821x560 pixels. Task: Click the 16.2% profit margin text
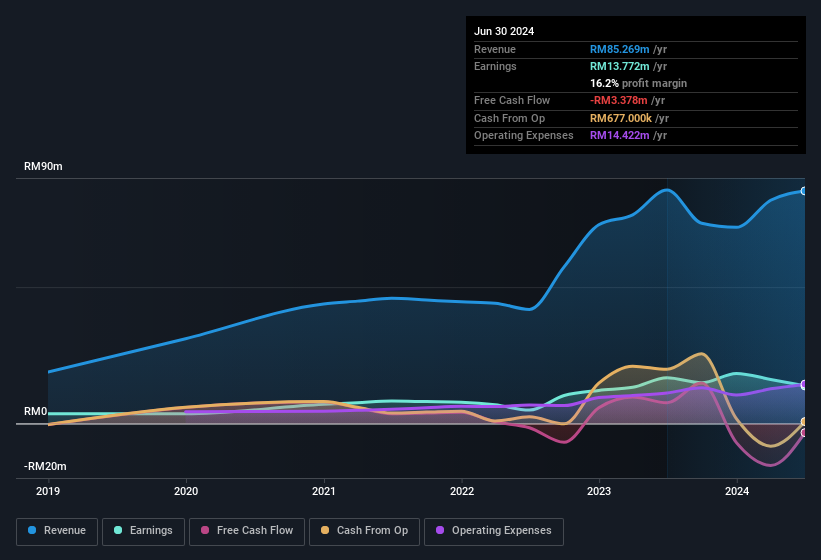tap(638, 83)
